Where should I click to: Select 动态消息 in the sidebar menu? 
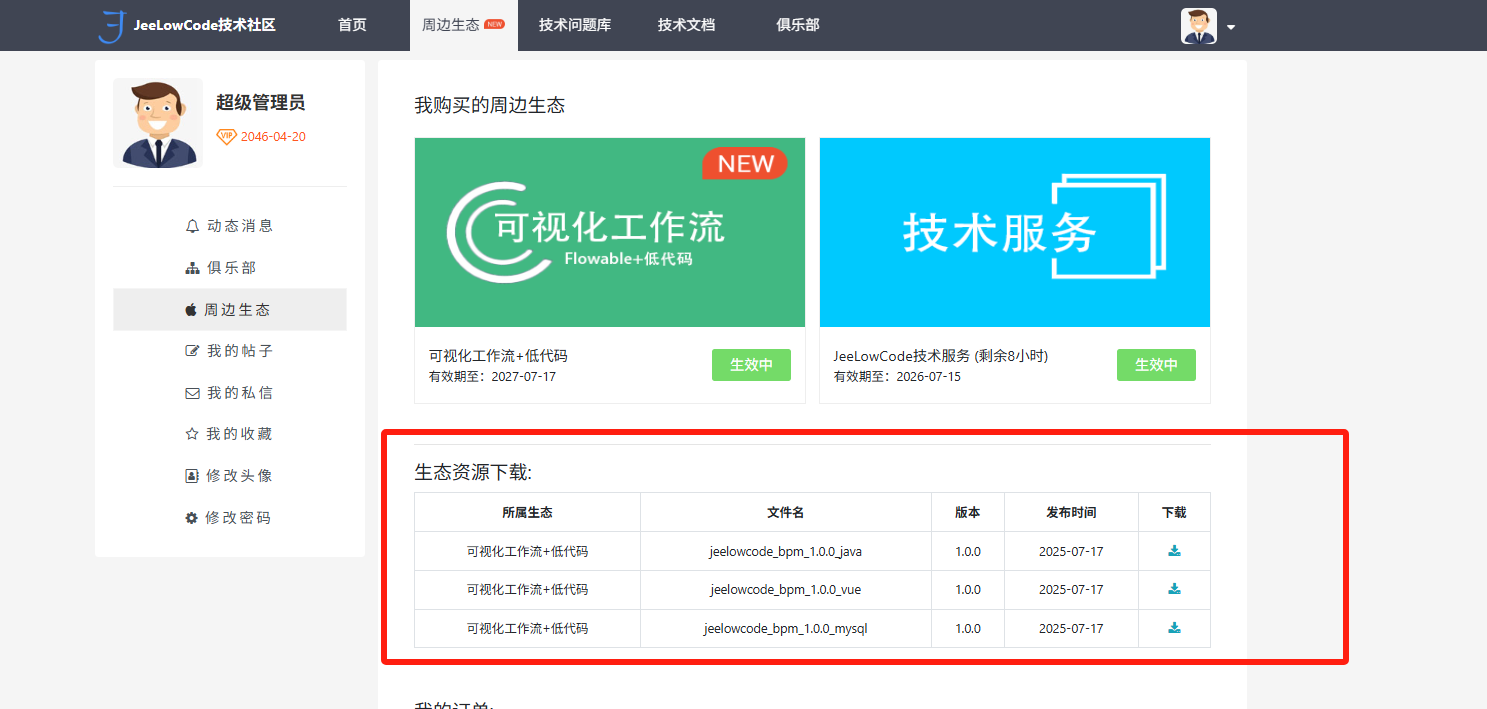tap(230, 226)
